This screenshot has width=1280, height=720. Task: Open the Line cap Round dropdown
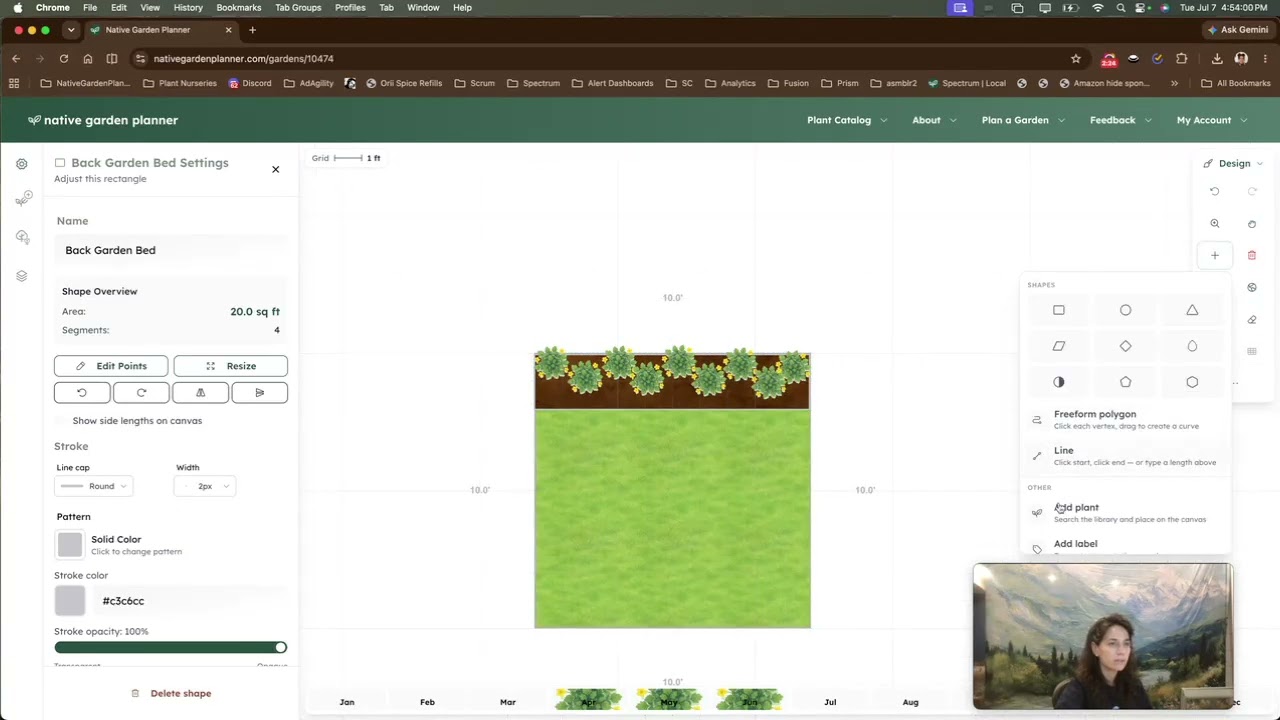click(94, 486)
